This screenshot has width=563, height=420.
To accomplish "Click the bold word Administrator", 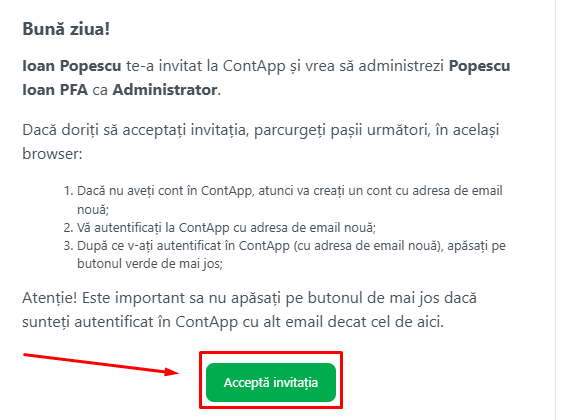I will 165,90.
